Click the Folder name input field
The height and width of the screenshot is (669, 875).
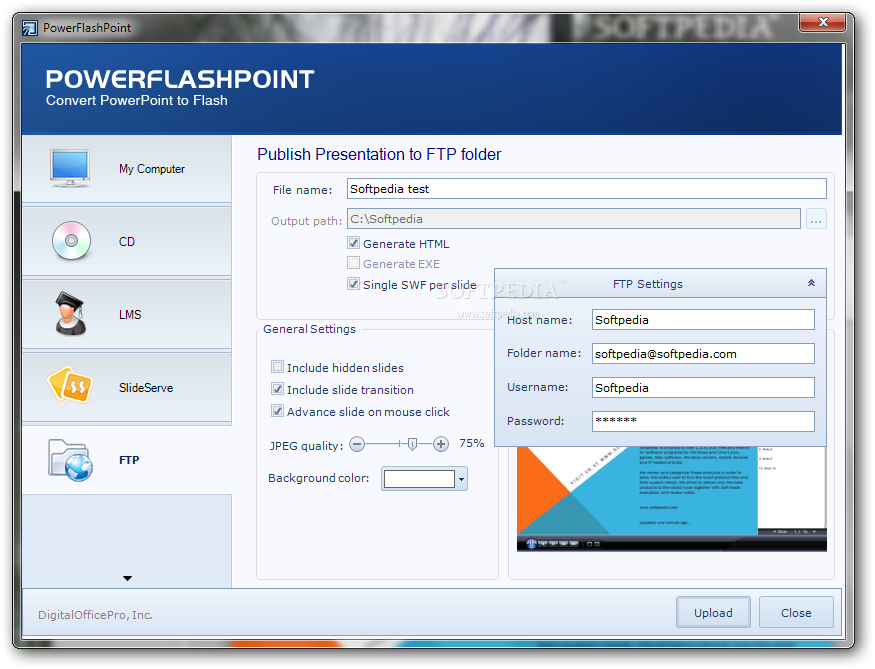(x=703, y=354)
